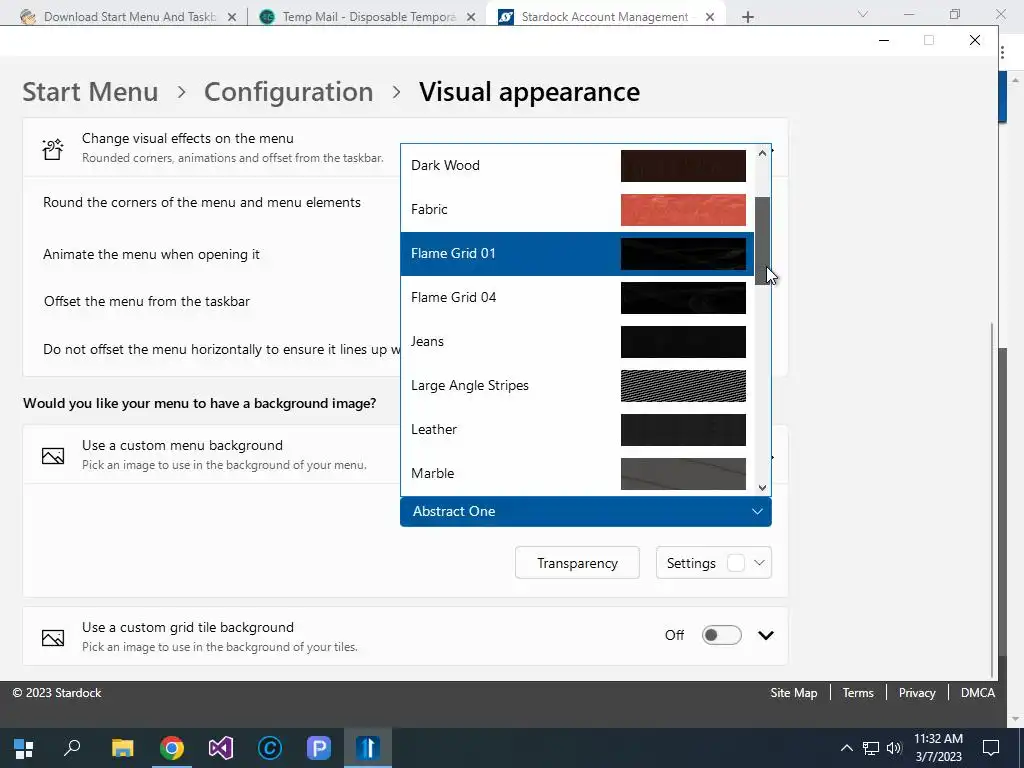The width and height of the screenshot is (1024, 768).
Task: Click the Fabric red texture thumbnail
Action: tap(683, 210)
